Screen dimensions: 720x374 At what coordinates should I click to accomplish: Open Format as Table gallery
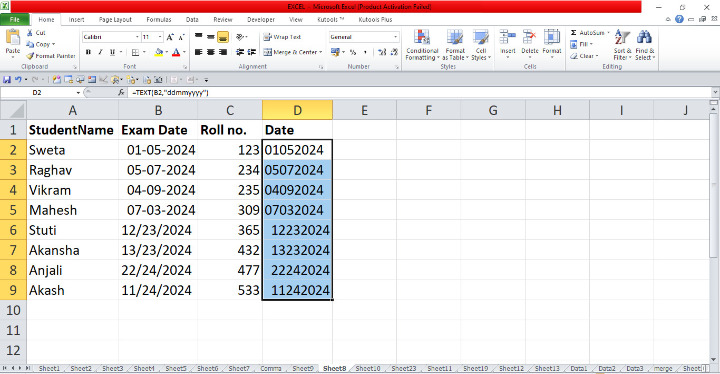[455, 44]
